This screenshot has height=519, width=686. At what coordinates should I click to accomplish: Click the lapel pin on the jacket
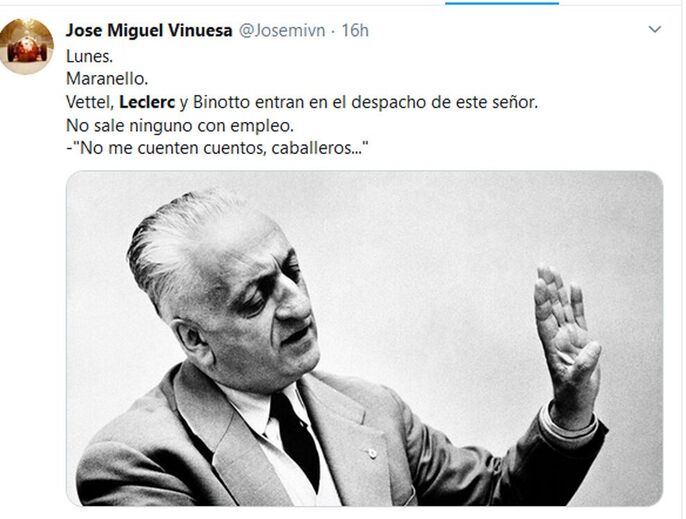372,453
